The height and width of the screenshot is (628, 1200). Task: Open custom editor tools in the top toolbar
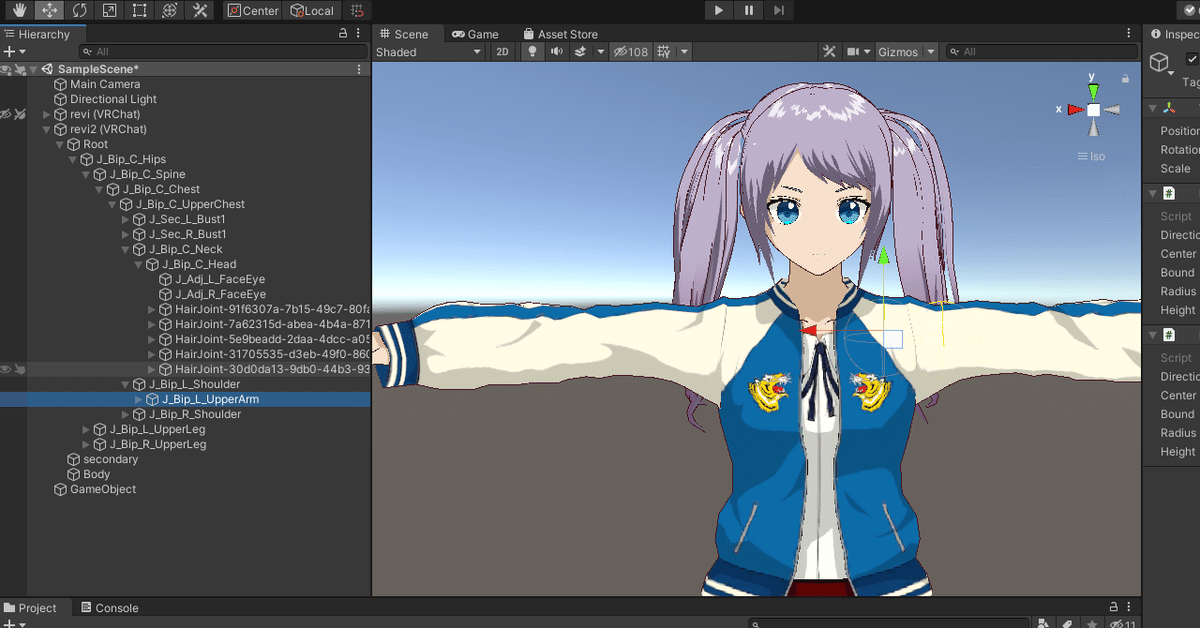(200, 11)
